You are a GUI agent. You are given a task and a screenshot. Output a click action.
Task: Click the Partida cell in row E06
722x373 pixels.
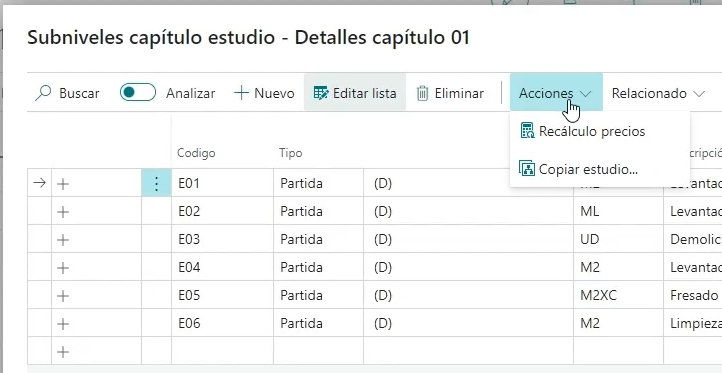pyautogui.click(x=319, y=323)
